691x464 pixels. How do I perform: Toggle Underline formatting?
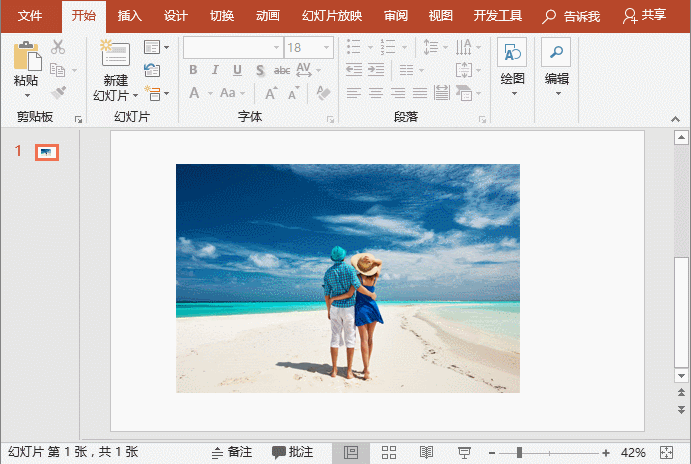(237, 70)
